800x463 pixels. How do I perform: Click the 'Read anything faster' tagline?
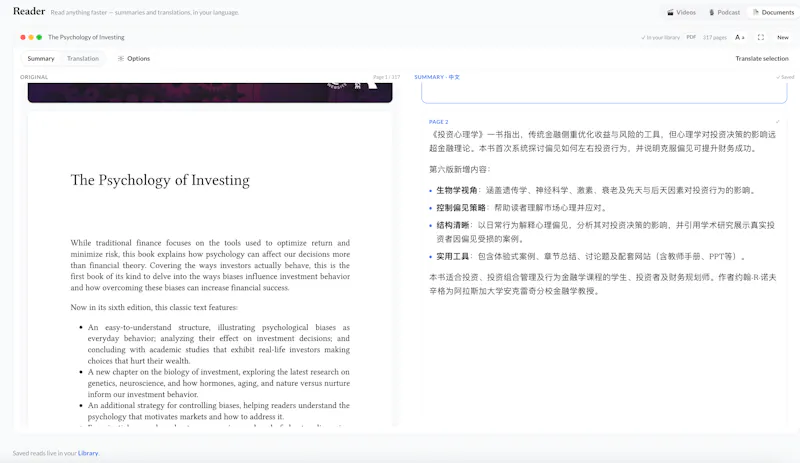144,12
